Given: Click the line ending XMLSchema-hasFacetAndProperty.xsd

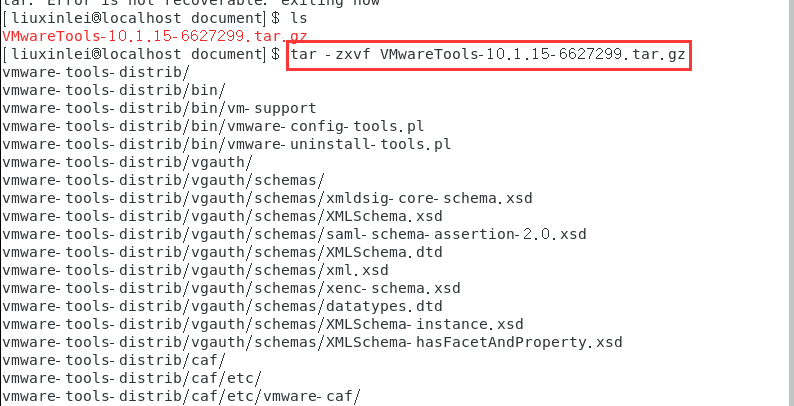Looking at the screenshot, I should pos(312,343).
